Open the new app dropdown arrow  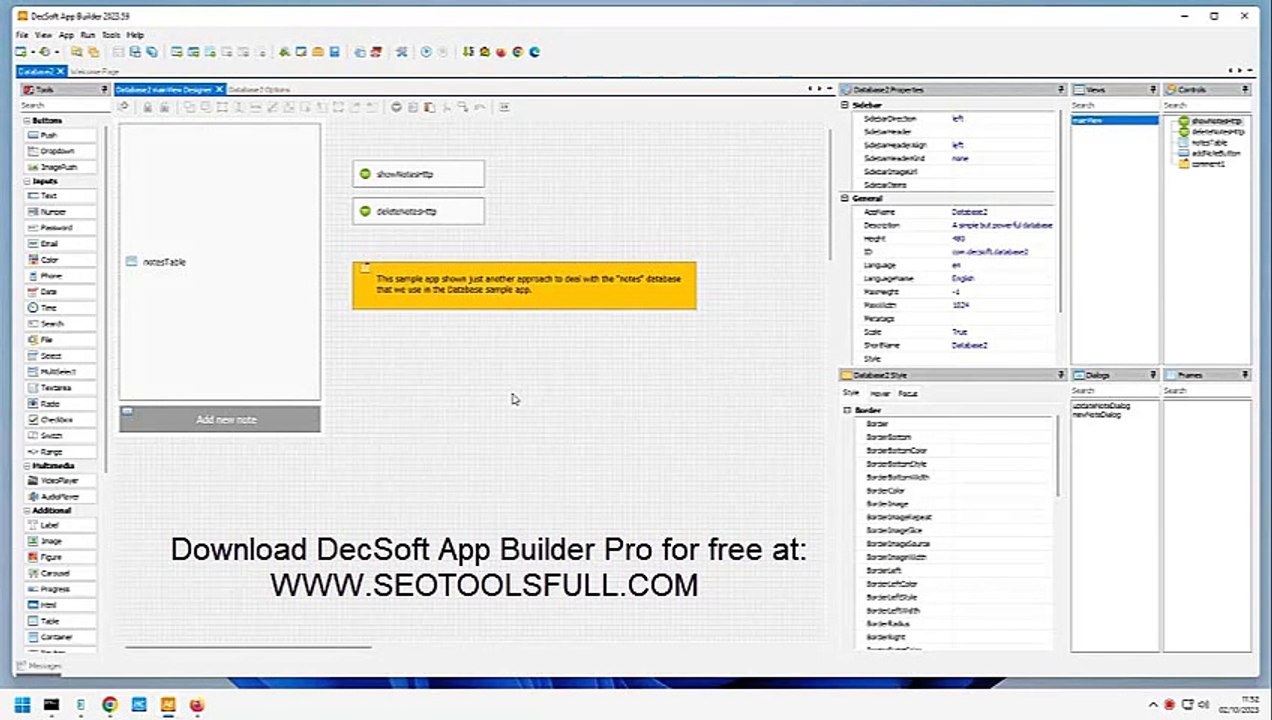click(x=32, y=52)
